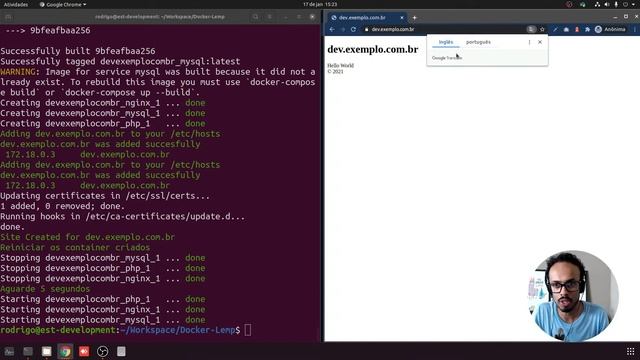Open a new Chrome tab
The image size is (640, 360).
(x=414, y=18)
